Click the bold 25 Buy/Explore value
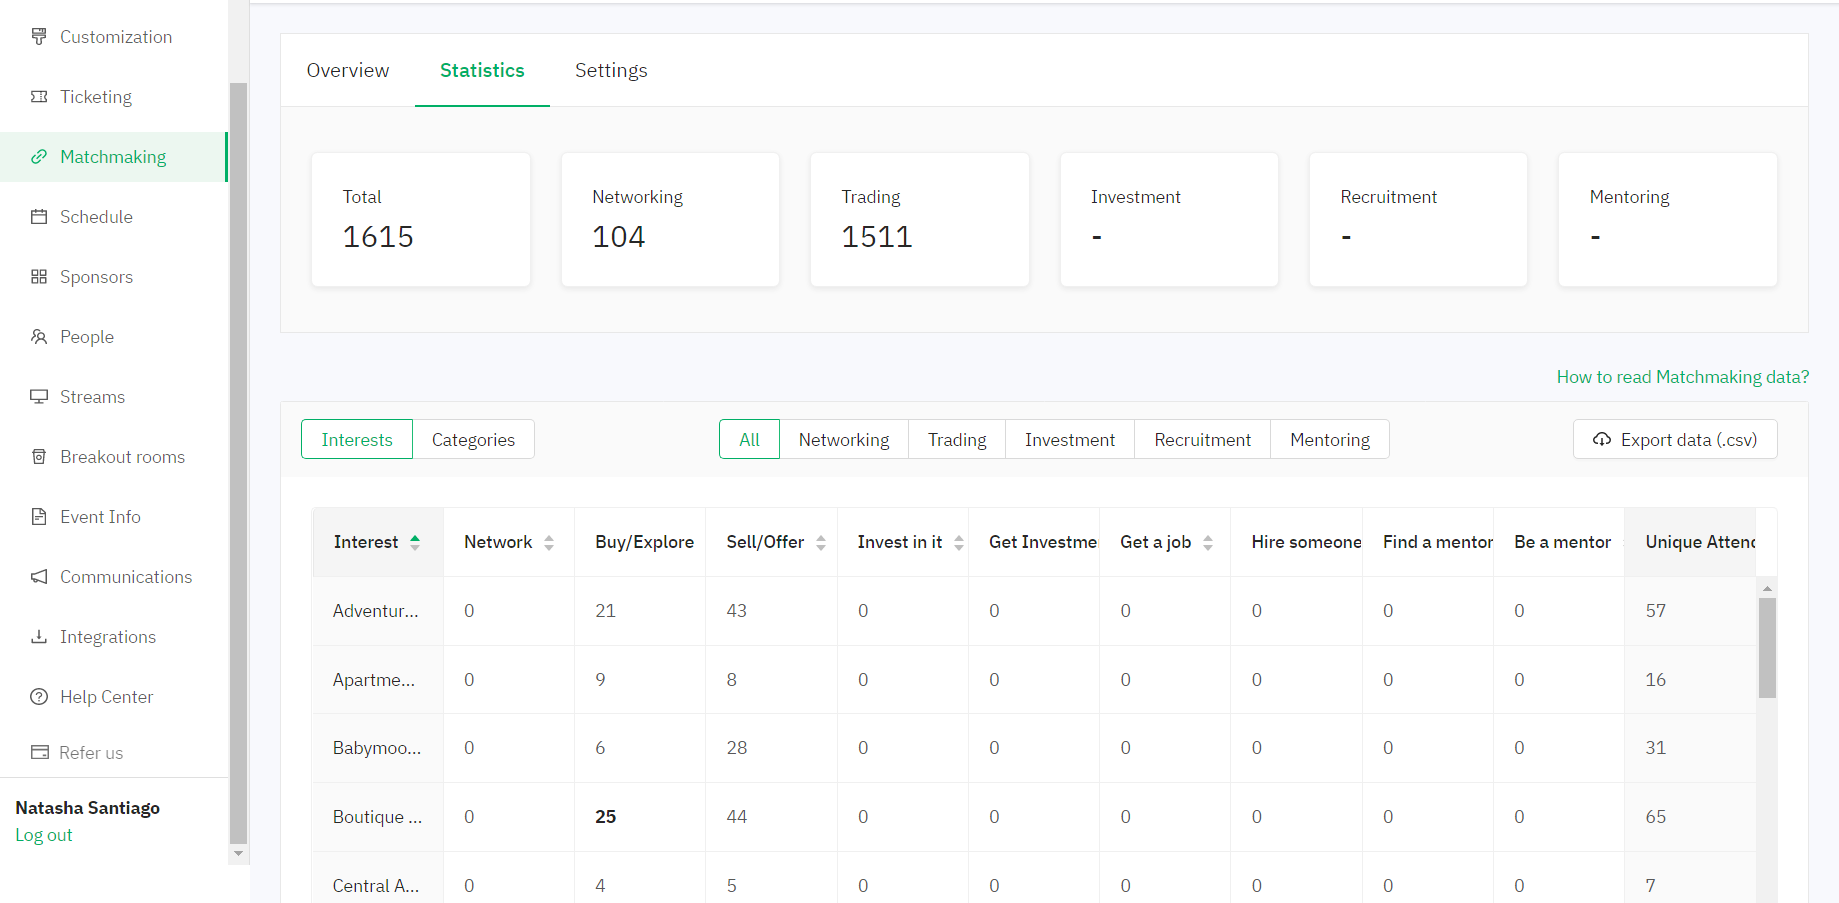This screenshot has width=1839, height=903. 605,817
